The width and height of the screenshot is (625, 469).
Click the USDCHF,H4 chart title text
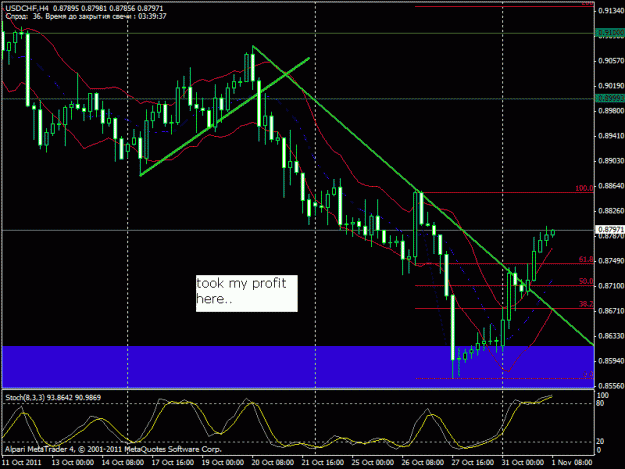click(85, 8)
